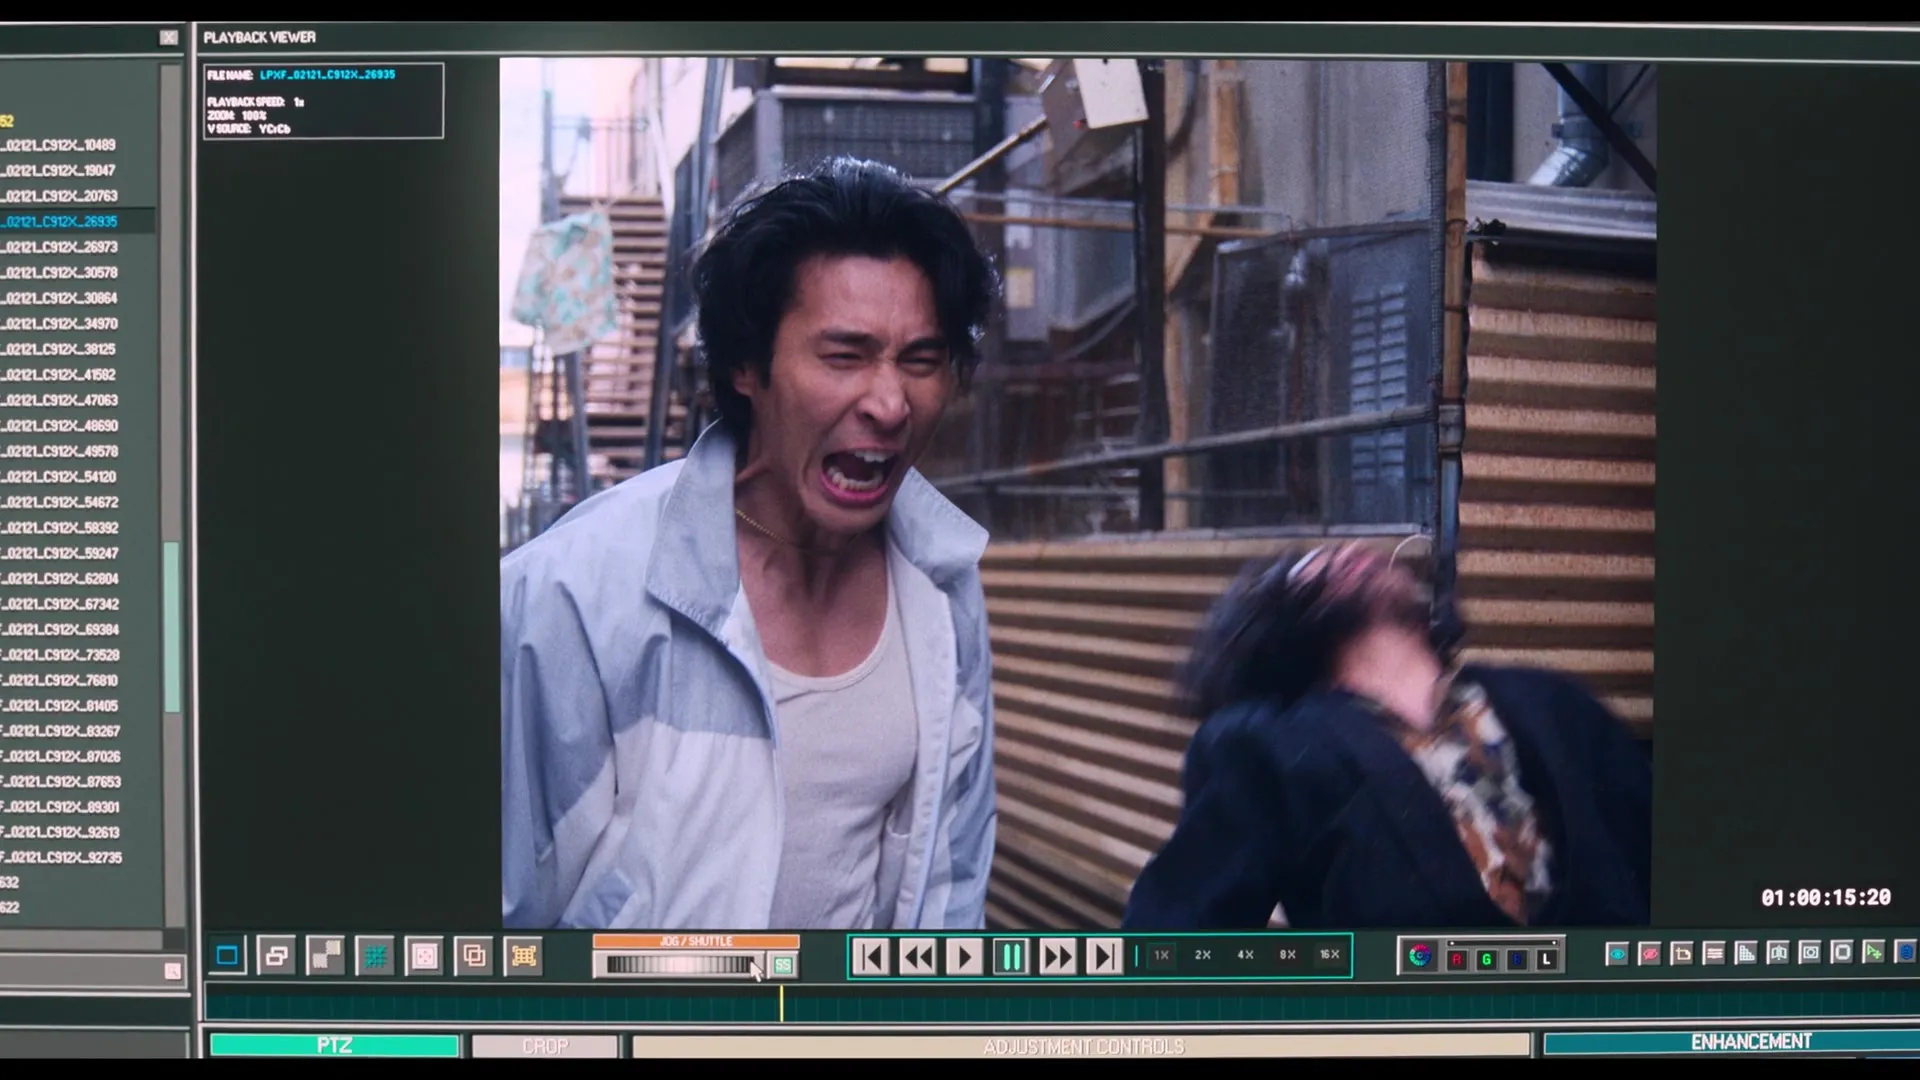The width and height of the screenshot is (1920, 1080).
Task: Click the flip/mirror icon
Action: click(1777, 953)
